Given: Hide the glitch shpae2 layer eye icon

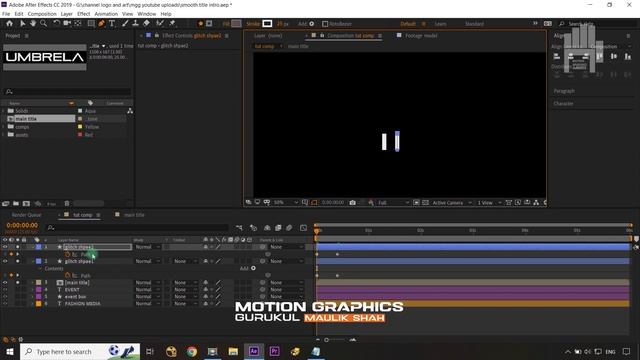Looking at the screenshot, I should [x=5, y=247].
